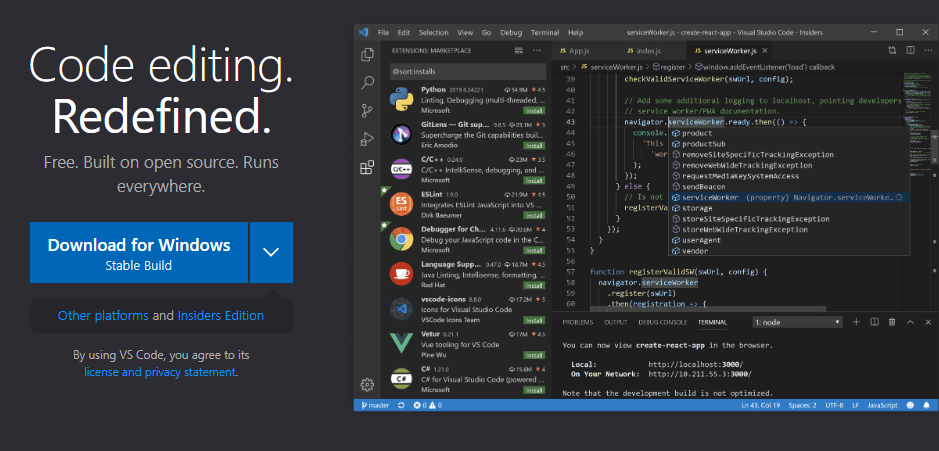Open the Extensions panel more actions ellipsis

[x=537, y=50]
